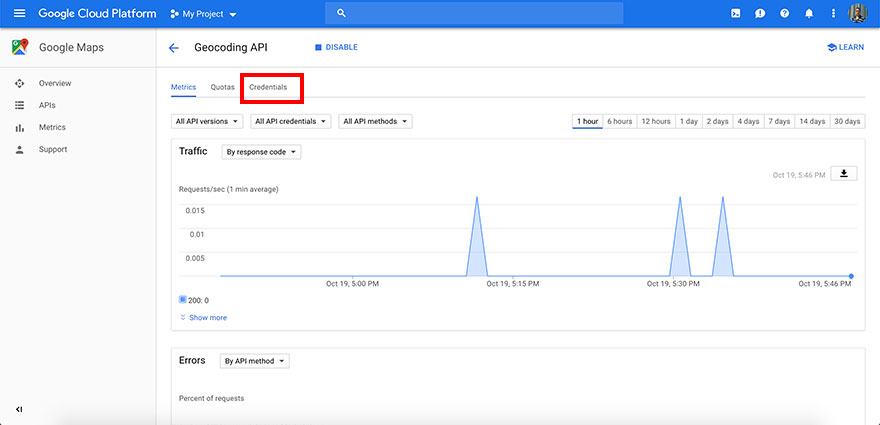Open the three-dot utilities menu

[x=833, y=13]
